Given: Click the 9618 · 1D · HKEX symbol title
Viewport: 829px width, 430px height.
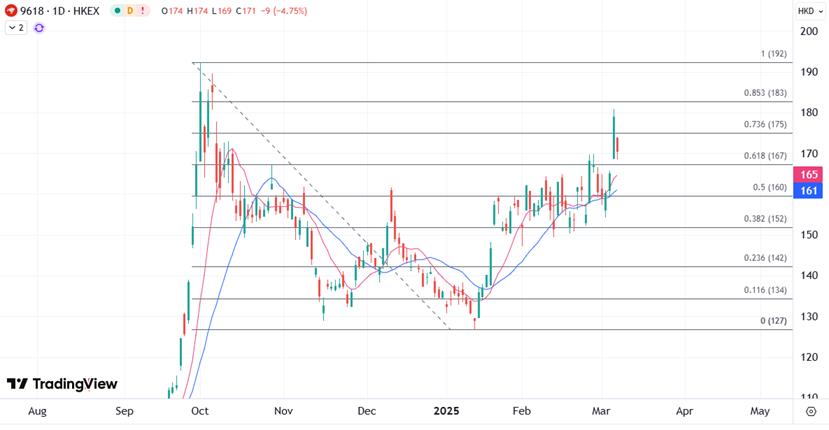Looking at the screenshot, I should (x=60, y=10).
